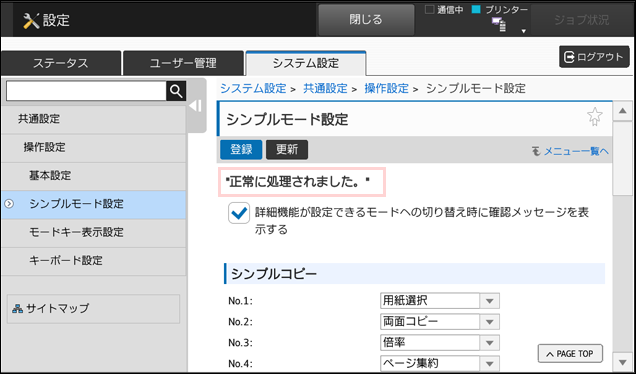Open 共通設定 in the side menu
Screen dimensions: 636x374
(94, 119)
